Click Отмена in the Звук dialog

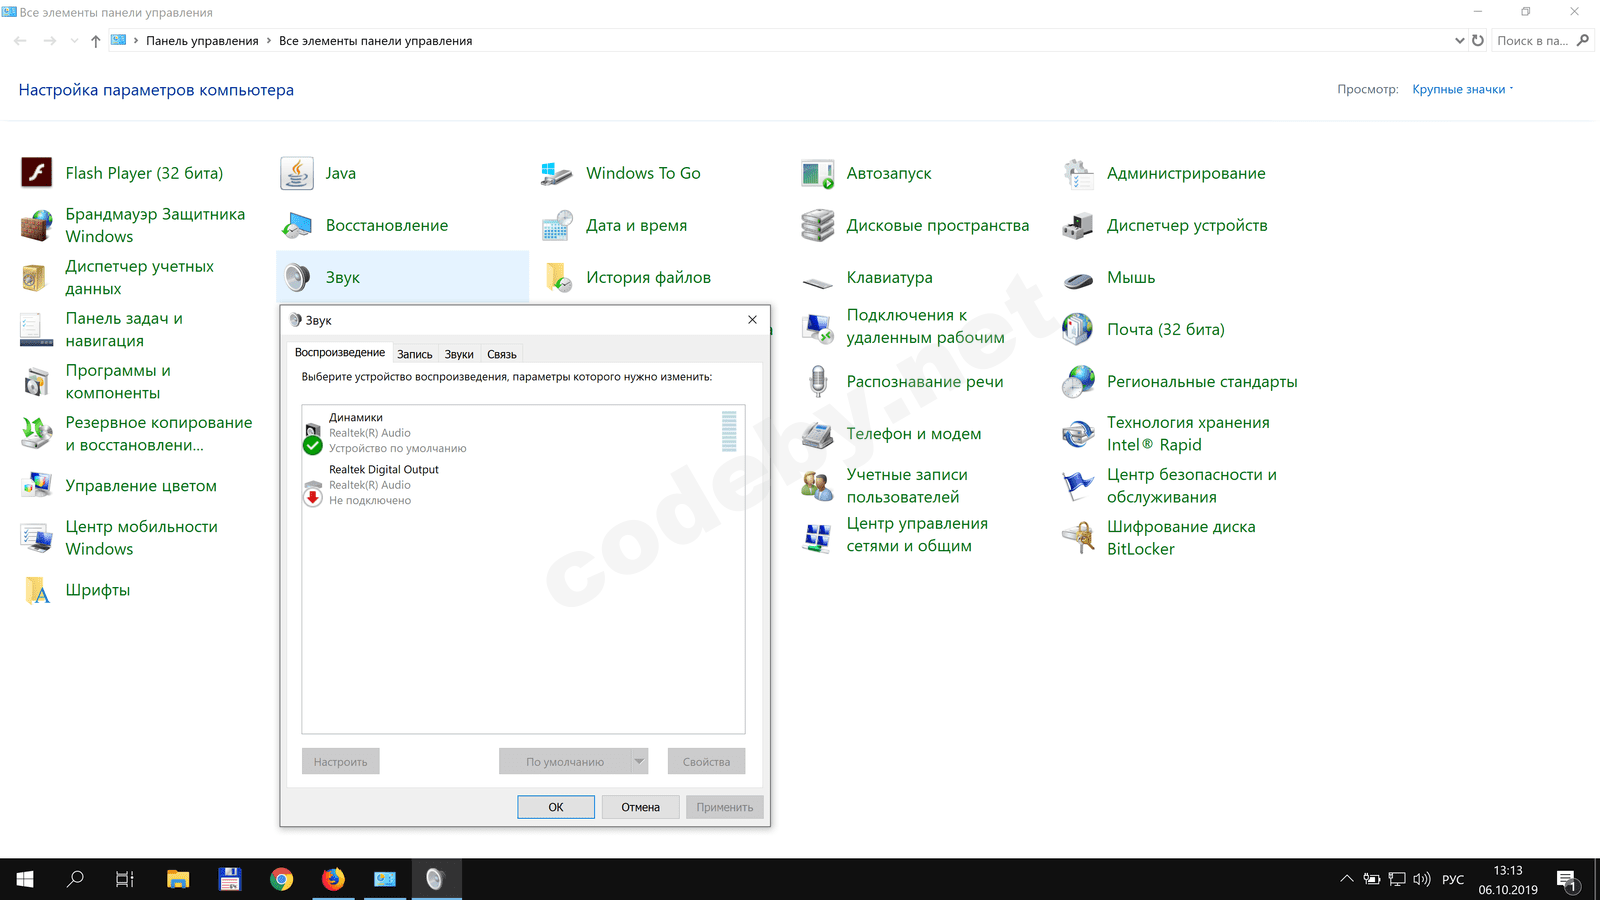(640, 807)
